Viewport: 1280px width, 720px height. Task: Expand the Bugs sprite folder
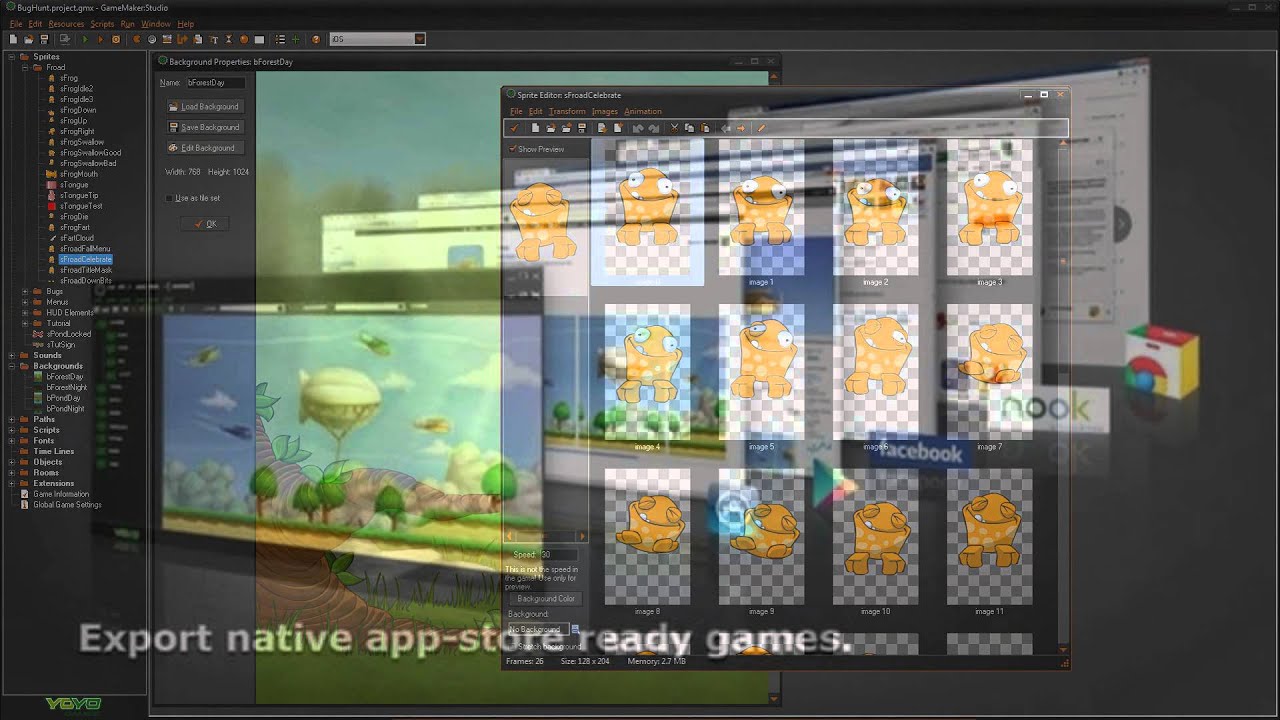25,291
